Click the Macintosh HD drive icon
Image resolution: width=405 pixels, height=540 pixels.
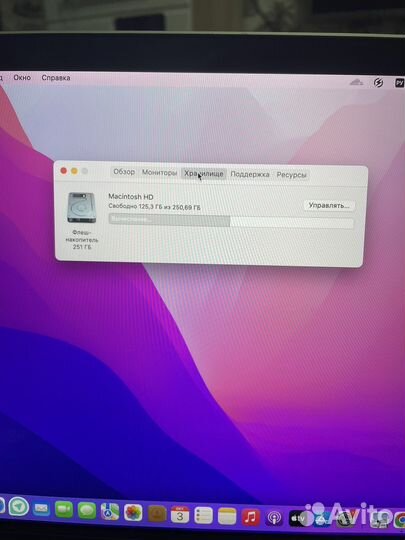[81, 208]
